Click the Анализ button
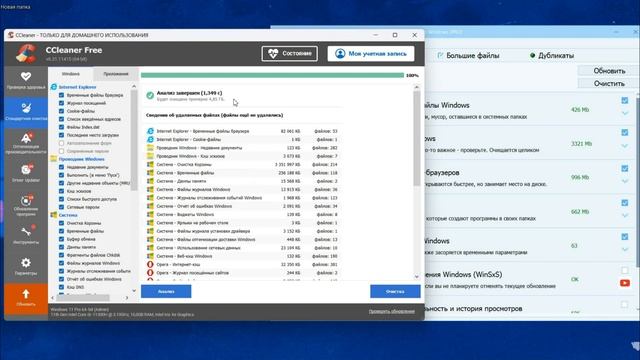 click(x=166, y=291)
